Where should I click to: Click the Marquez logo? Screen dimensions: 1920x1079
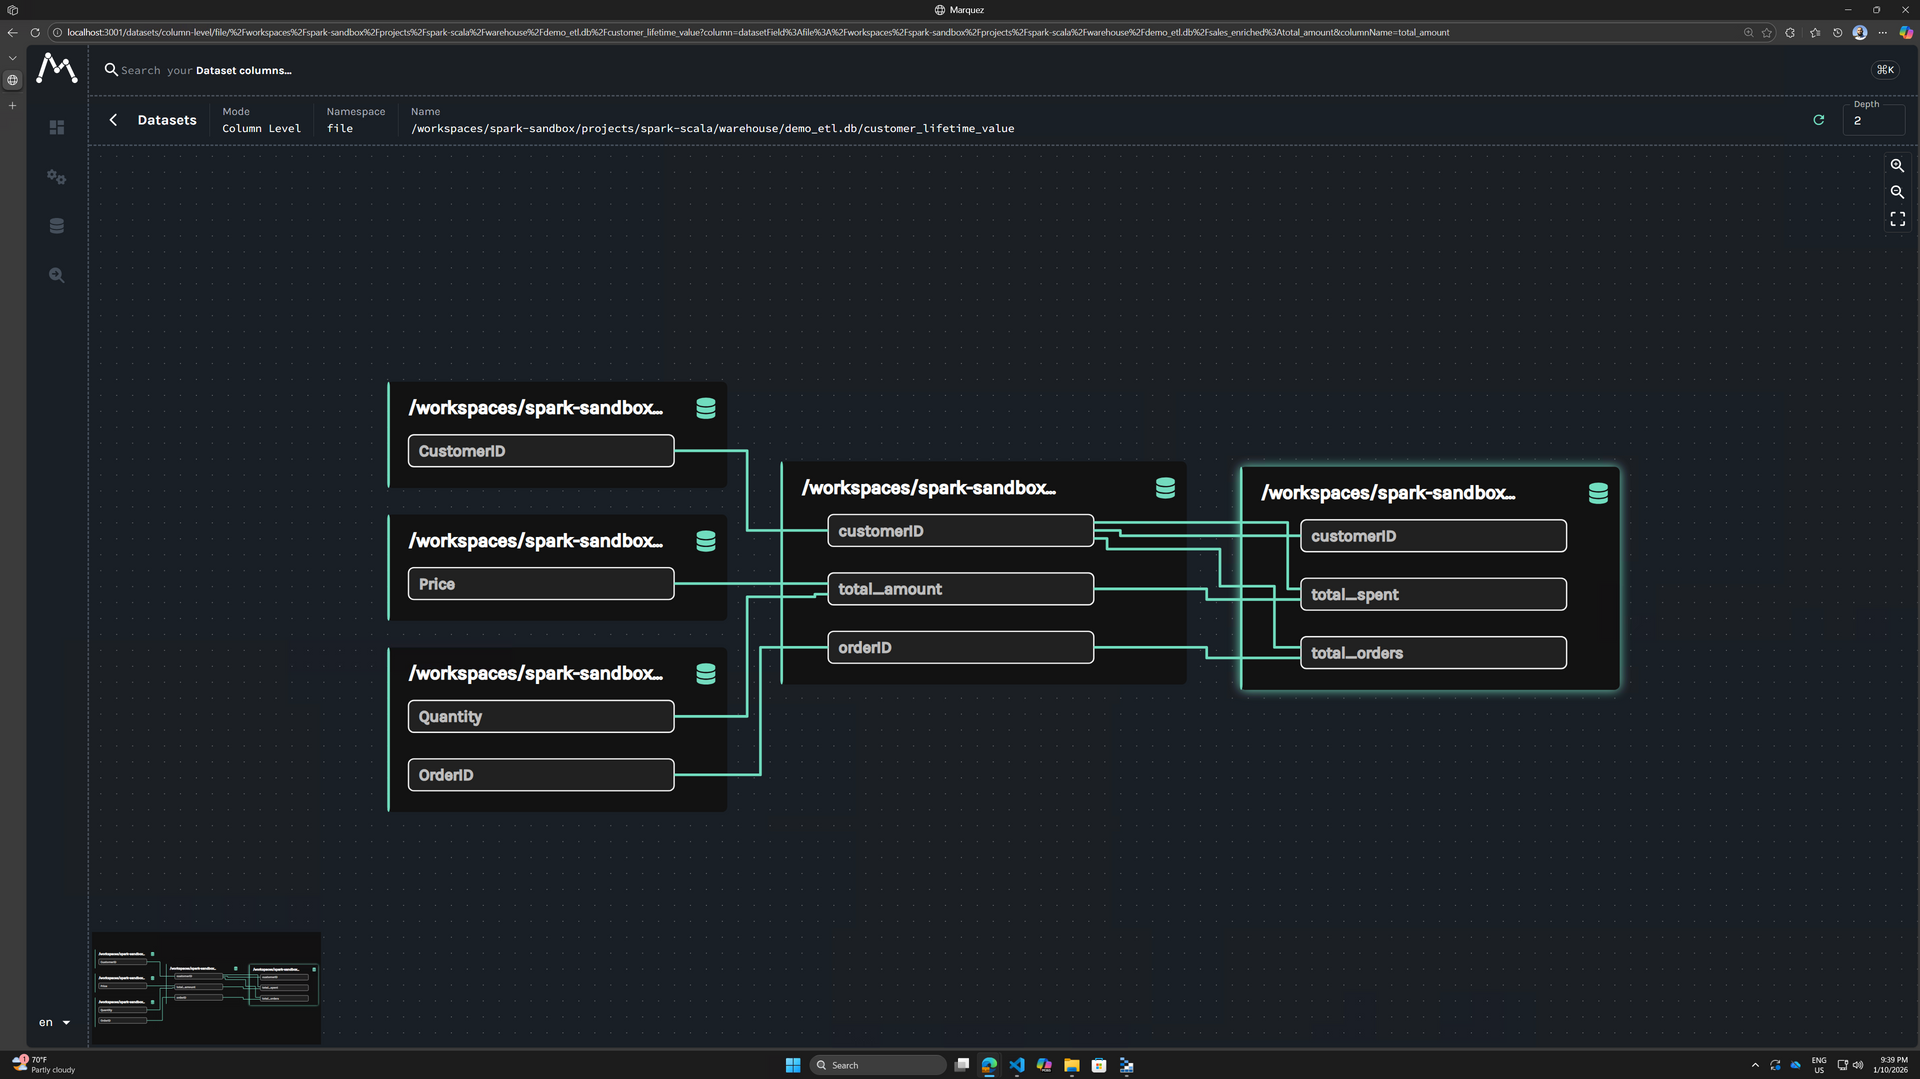tap(56, 69)
